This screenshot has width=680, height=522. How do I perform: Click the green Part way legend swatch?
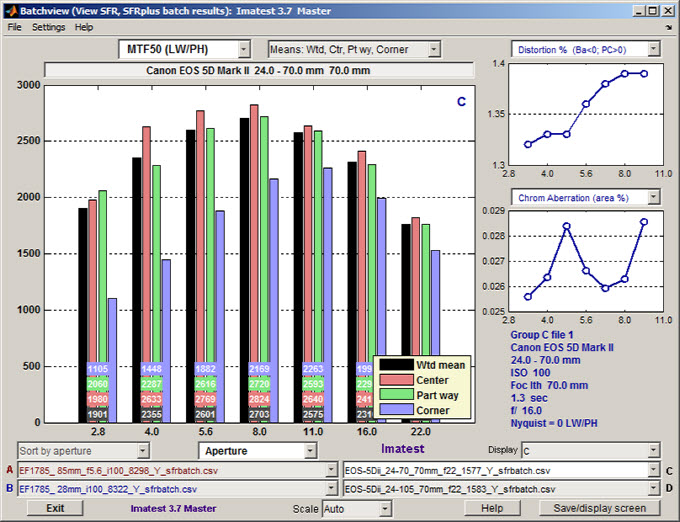tap(396, 395)
